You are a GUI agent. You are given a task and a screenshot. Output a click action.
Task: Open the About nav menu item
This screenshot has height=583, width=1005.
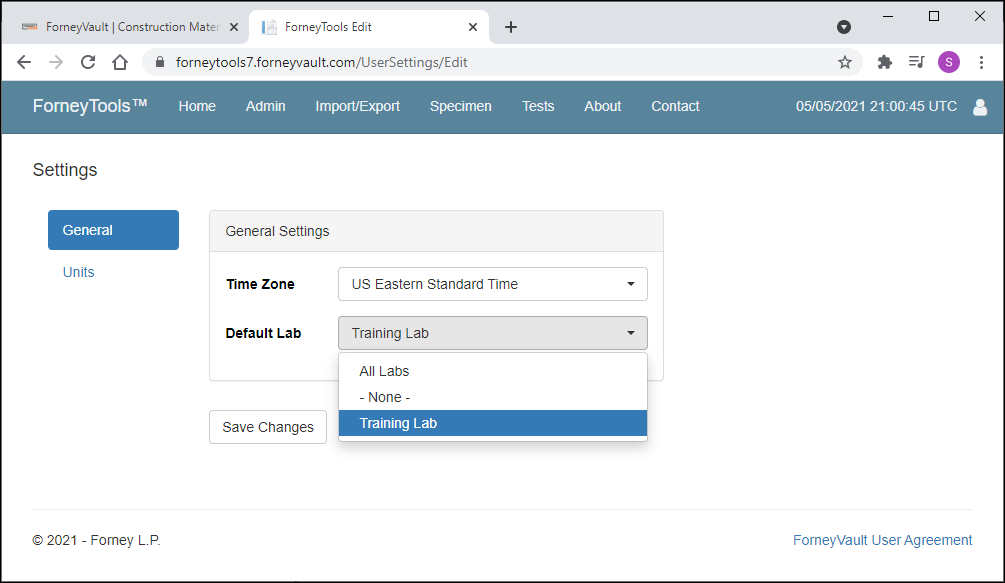602,106
